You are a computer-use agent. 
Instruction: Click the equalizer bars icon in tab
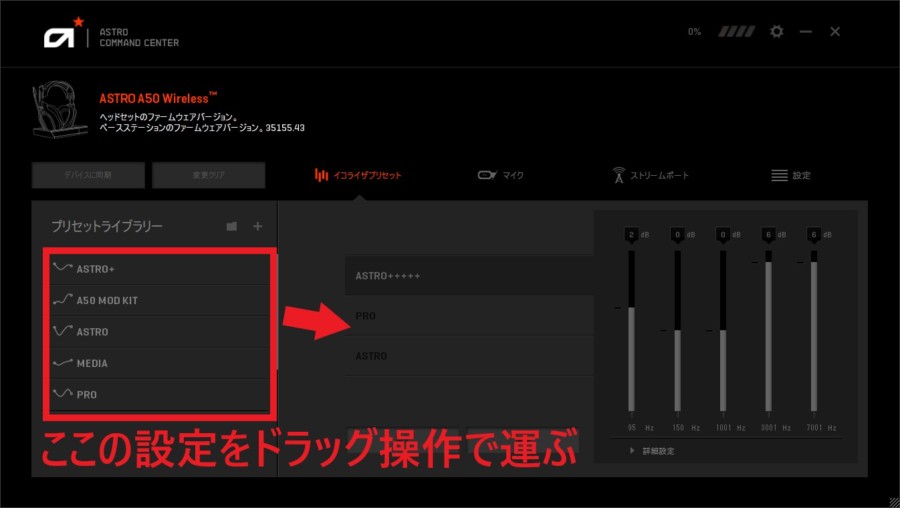coord(321,175)
